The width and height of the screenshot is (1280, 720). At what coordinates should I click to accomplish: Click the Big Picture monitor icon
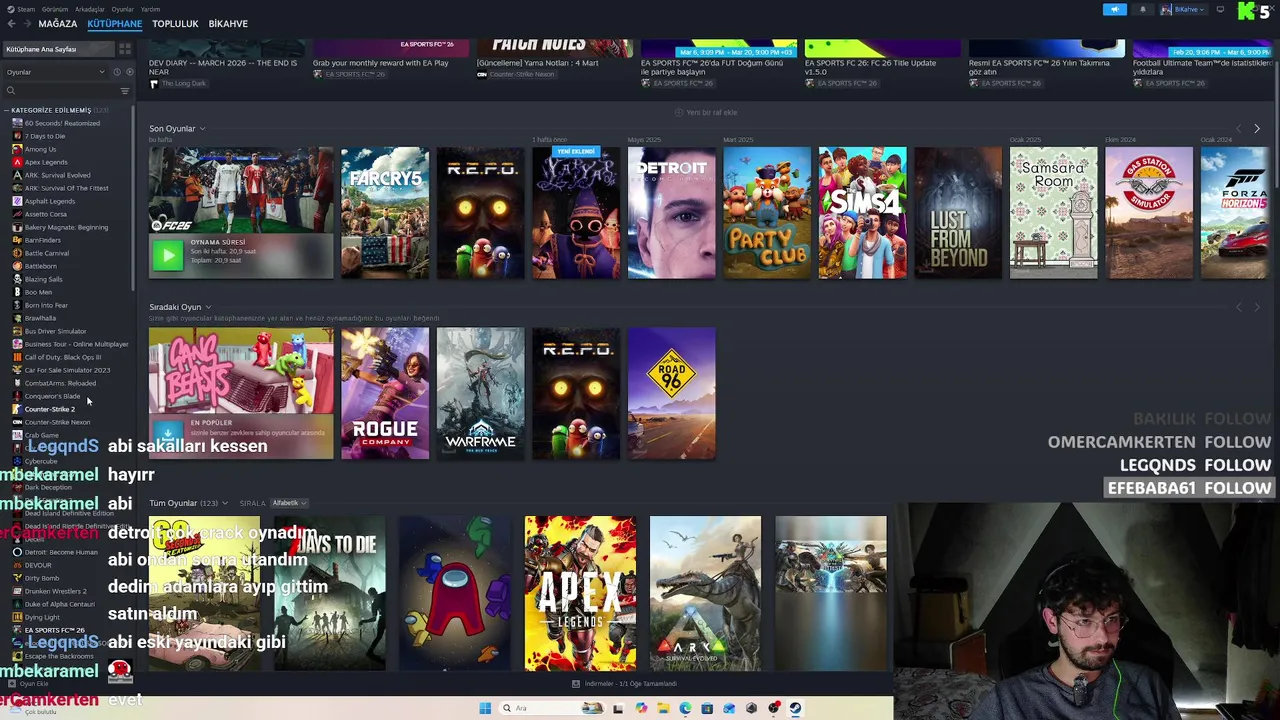pos(1220,9)
